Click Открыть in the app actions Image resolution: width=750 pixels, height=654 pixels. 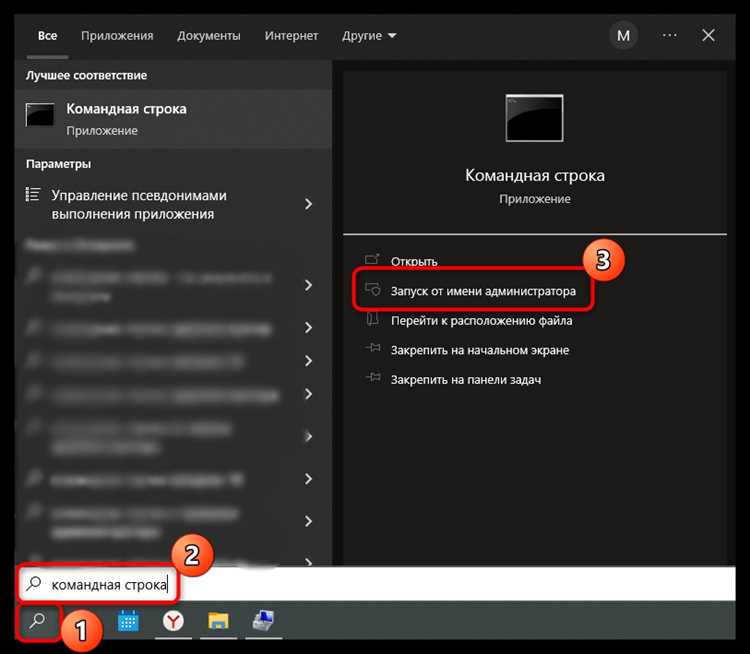[x=414, y=261]
